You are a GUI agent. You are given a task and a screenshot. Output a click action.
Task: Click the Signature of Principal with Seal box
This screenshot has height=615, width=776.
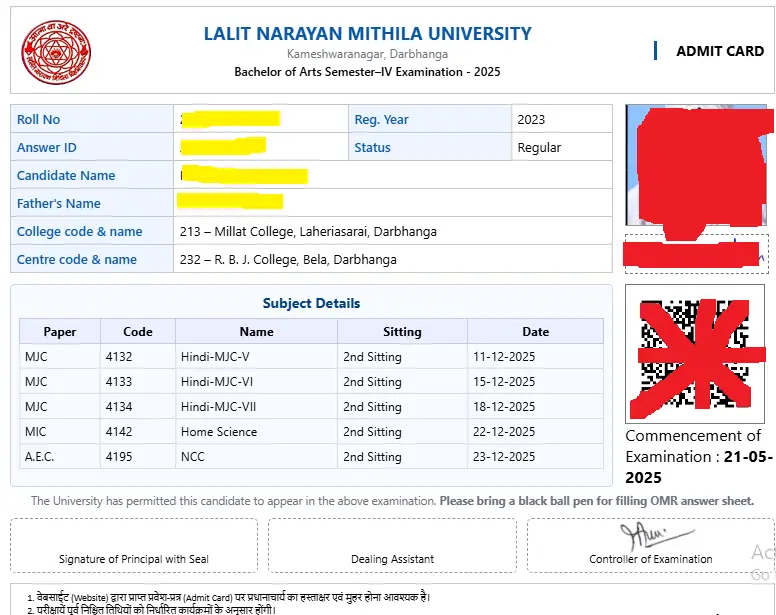coord(133,545)
